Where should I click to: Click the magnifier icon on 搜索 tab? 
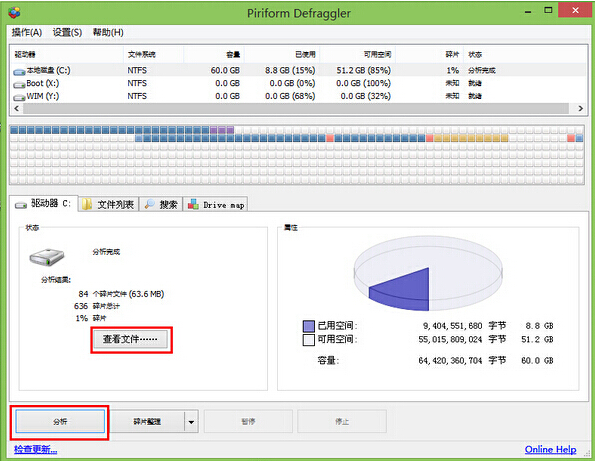coord(150,204)
